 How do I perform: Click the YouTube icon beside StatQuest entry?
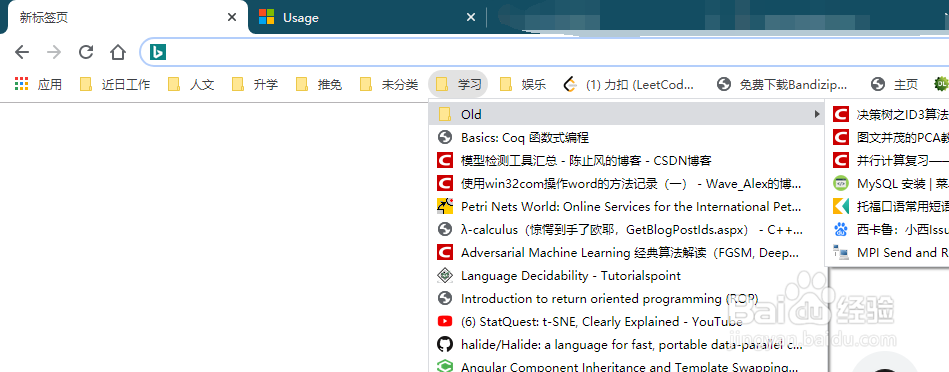(x=445, y=321)
